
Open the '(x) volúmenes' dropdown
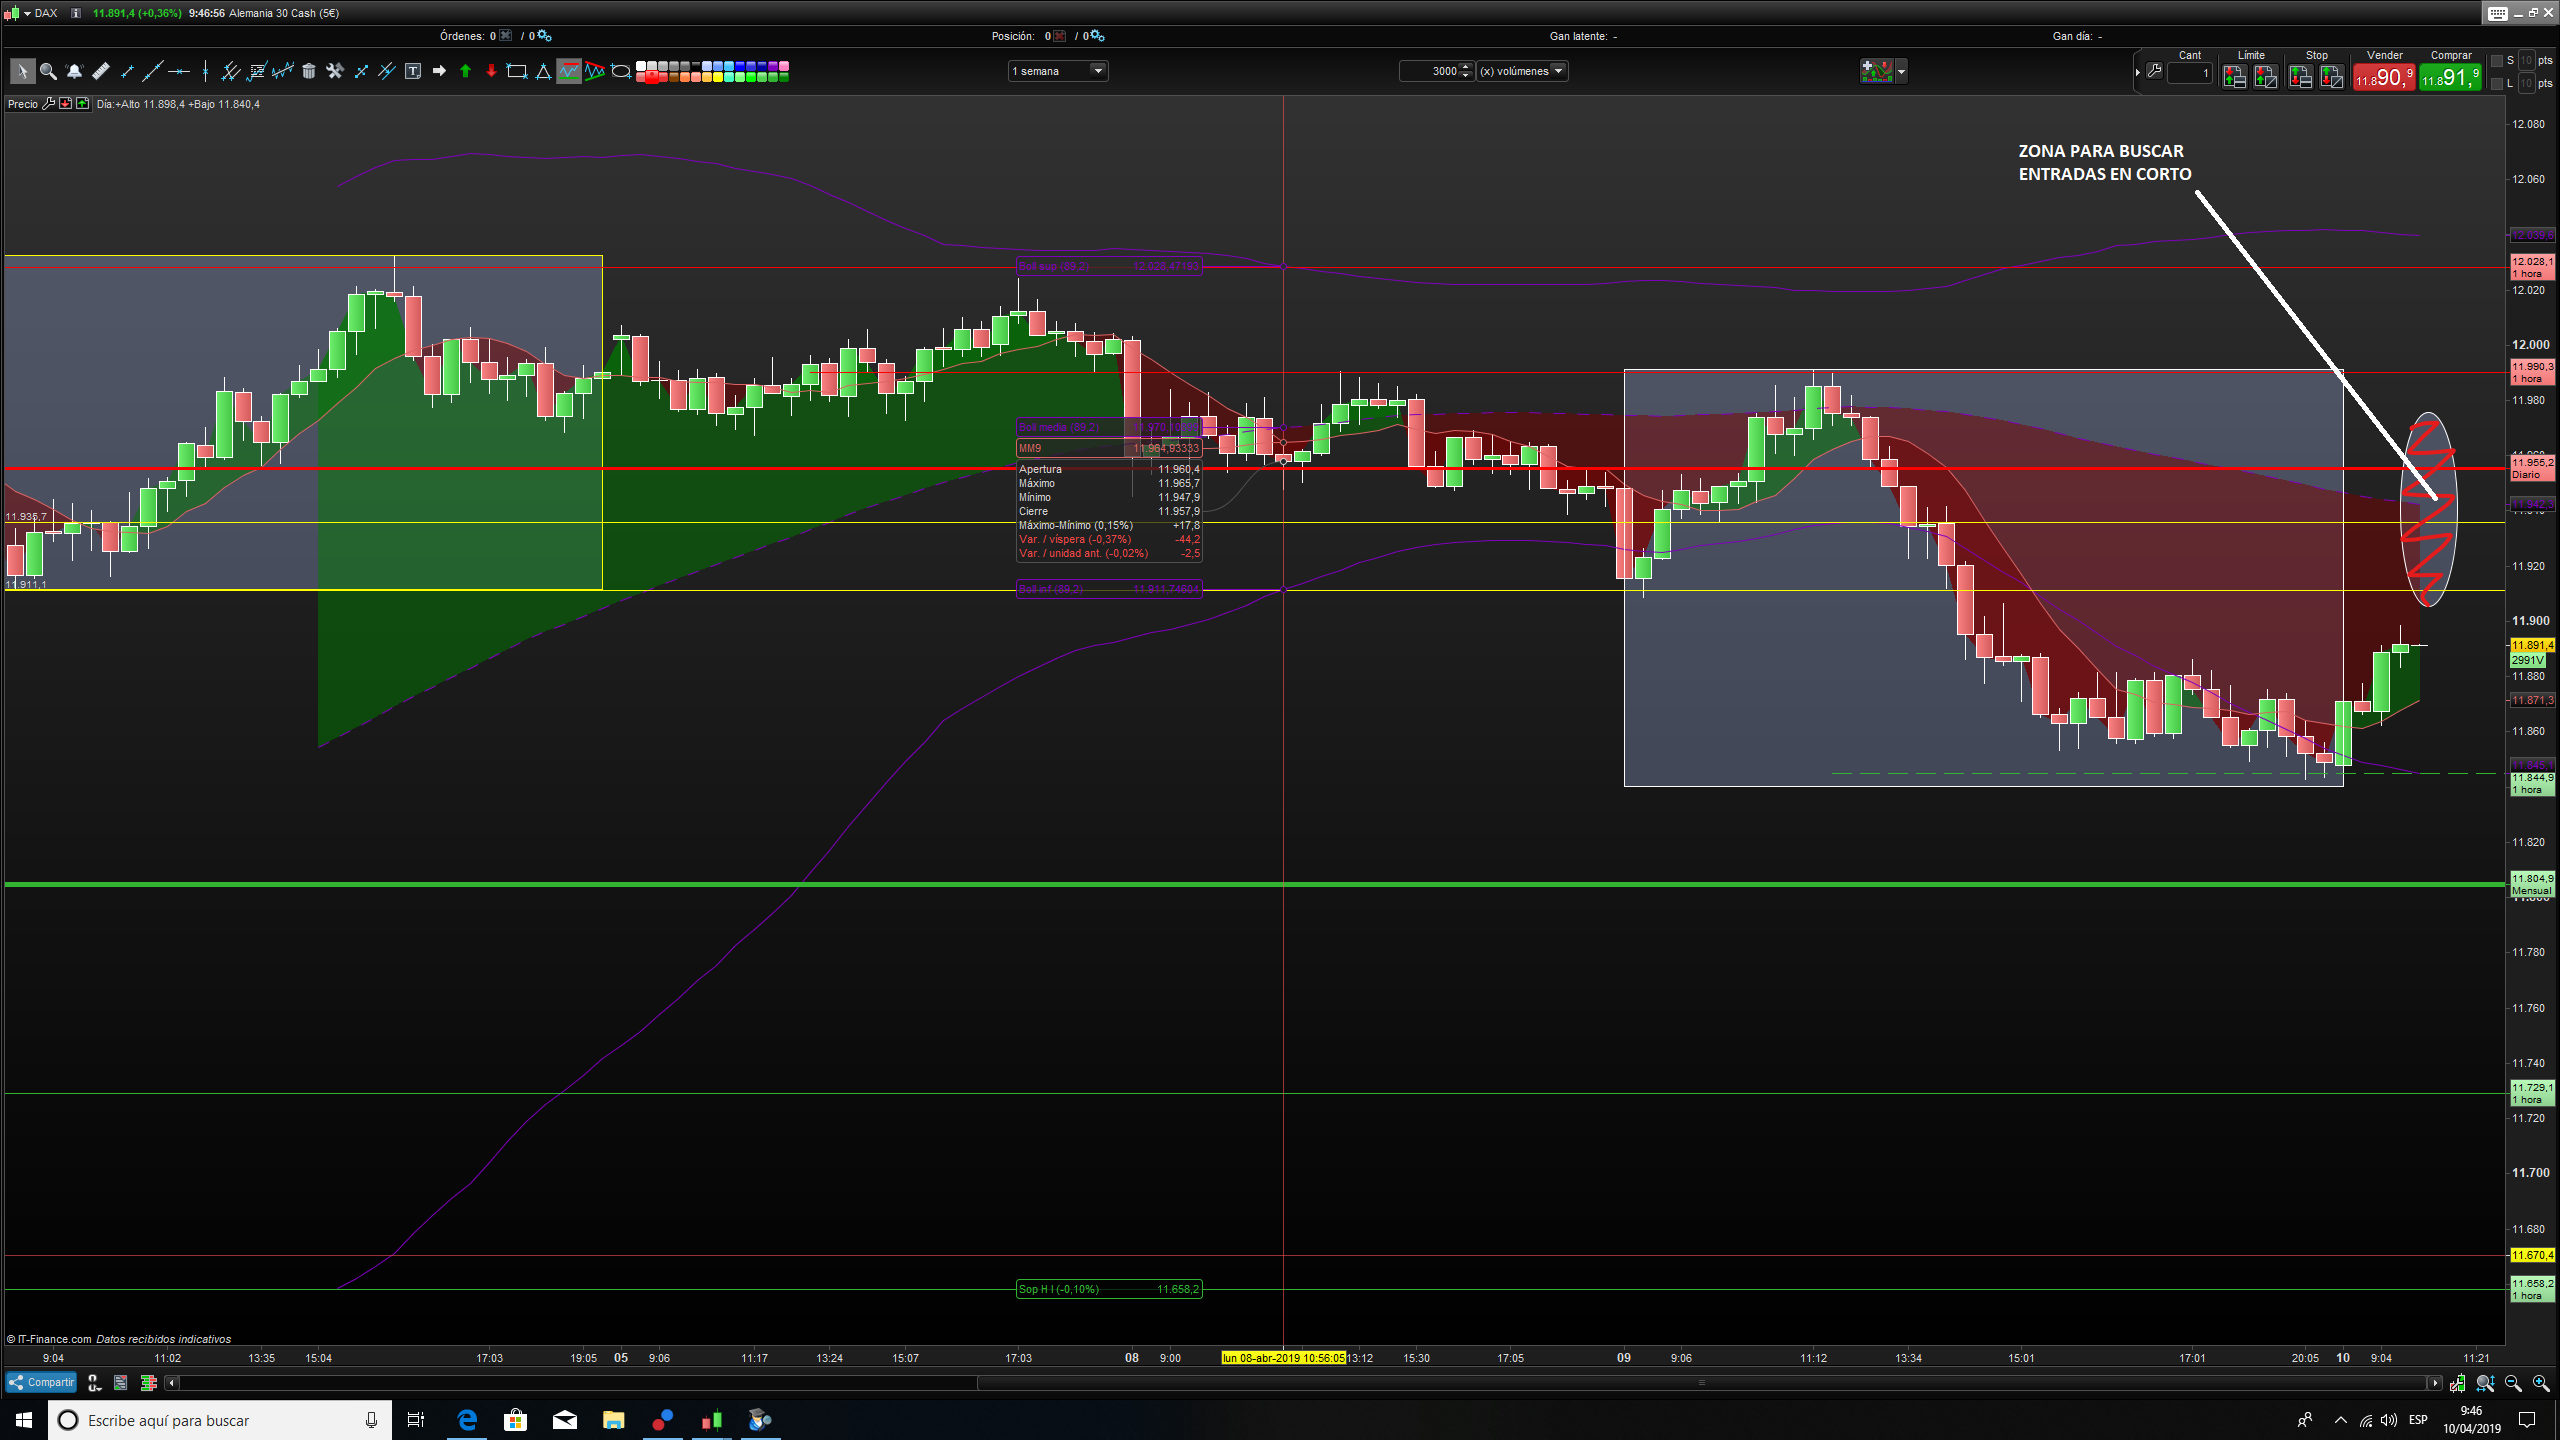click(x=1557, y=71)
